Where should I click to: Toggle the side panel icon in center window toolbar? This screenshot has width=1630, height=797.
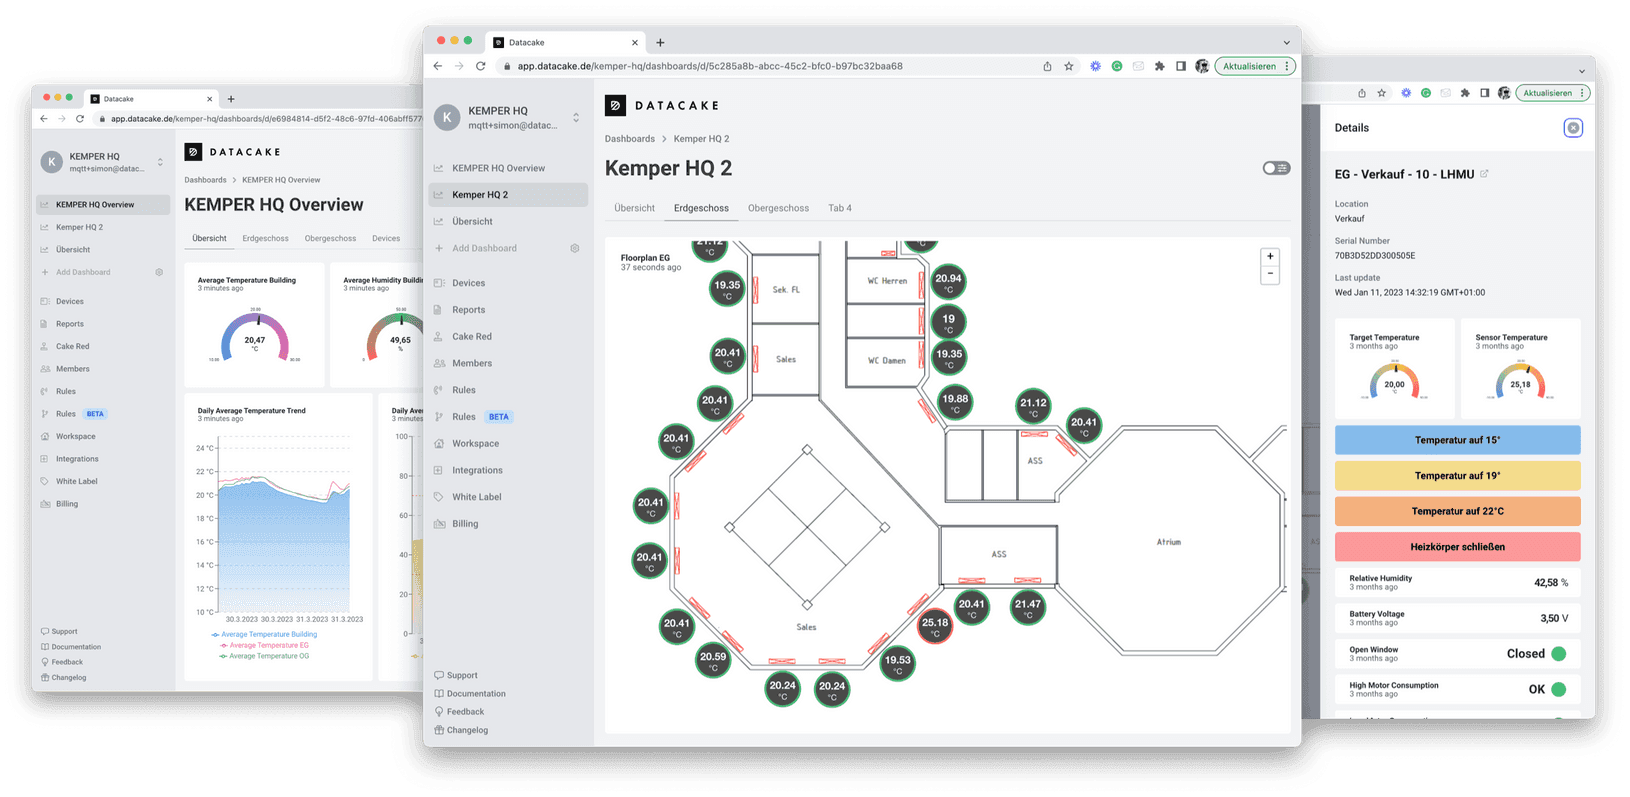(x=1181, y=66)
